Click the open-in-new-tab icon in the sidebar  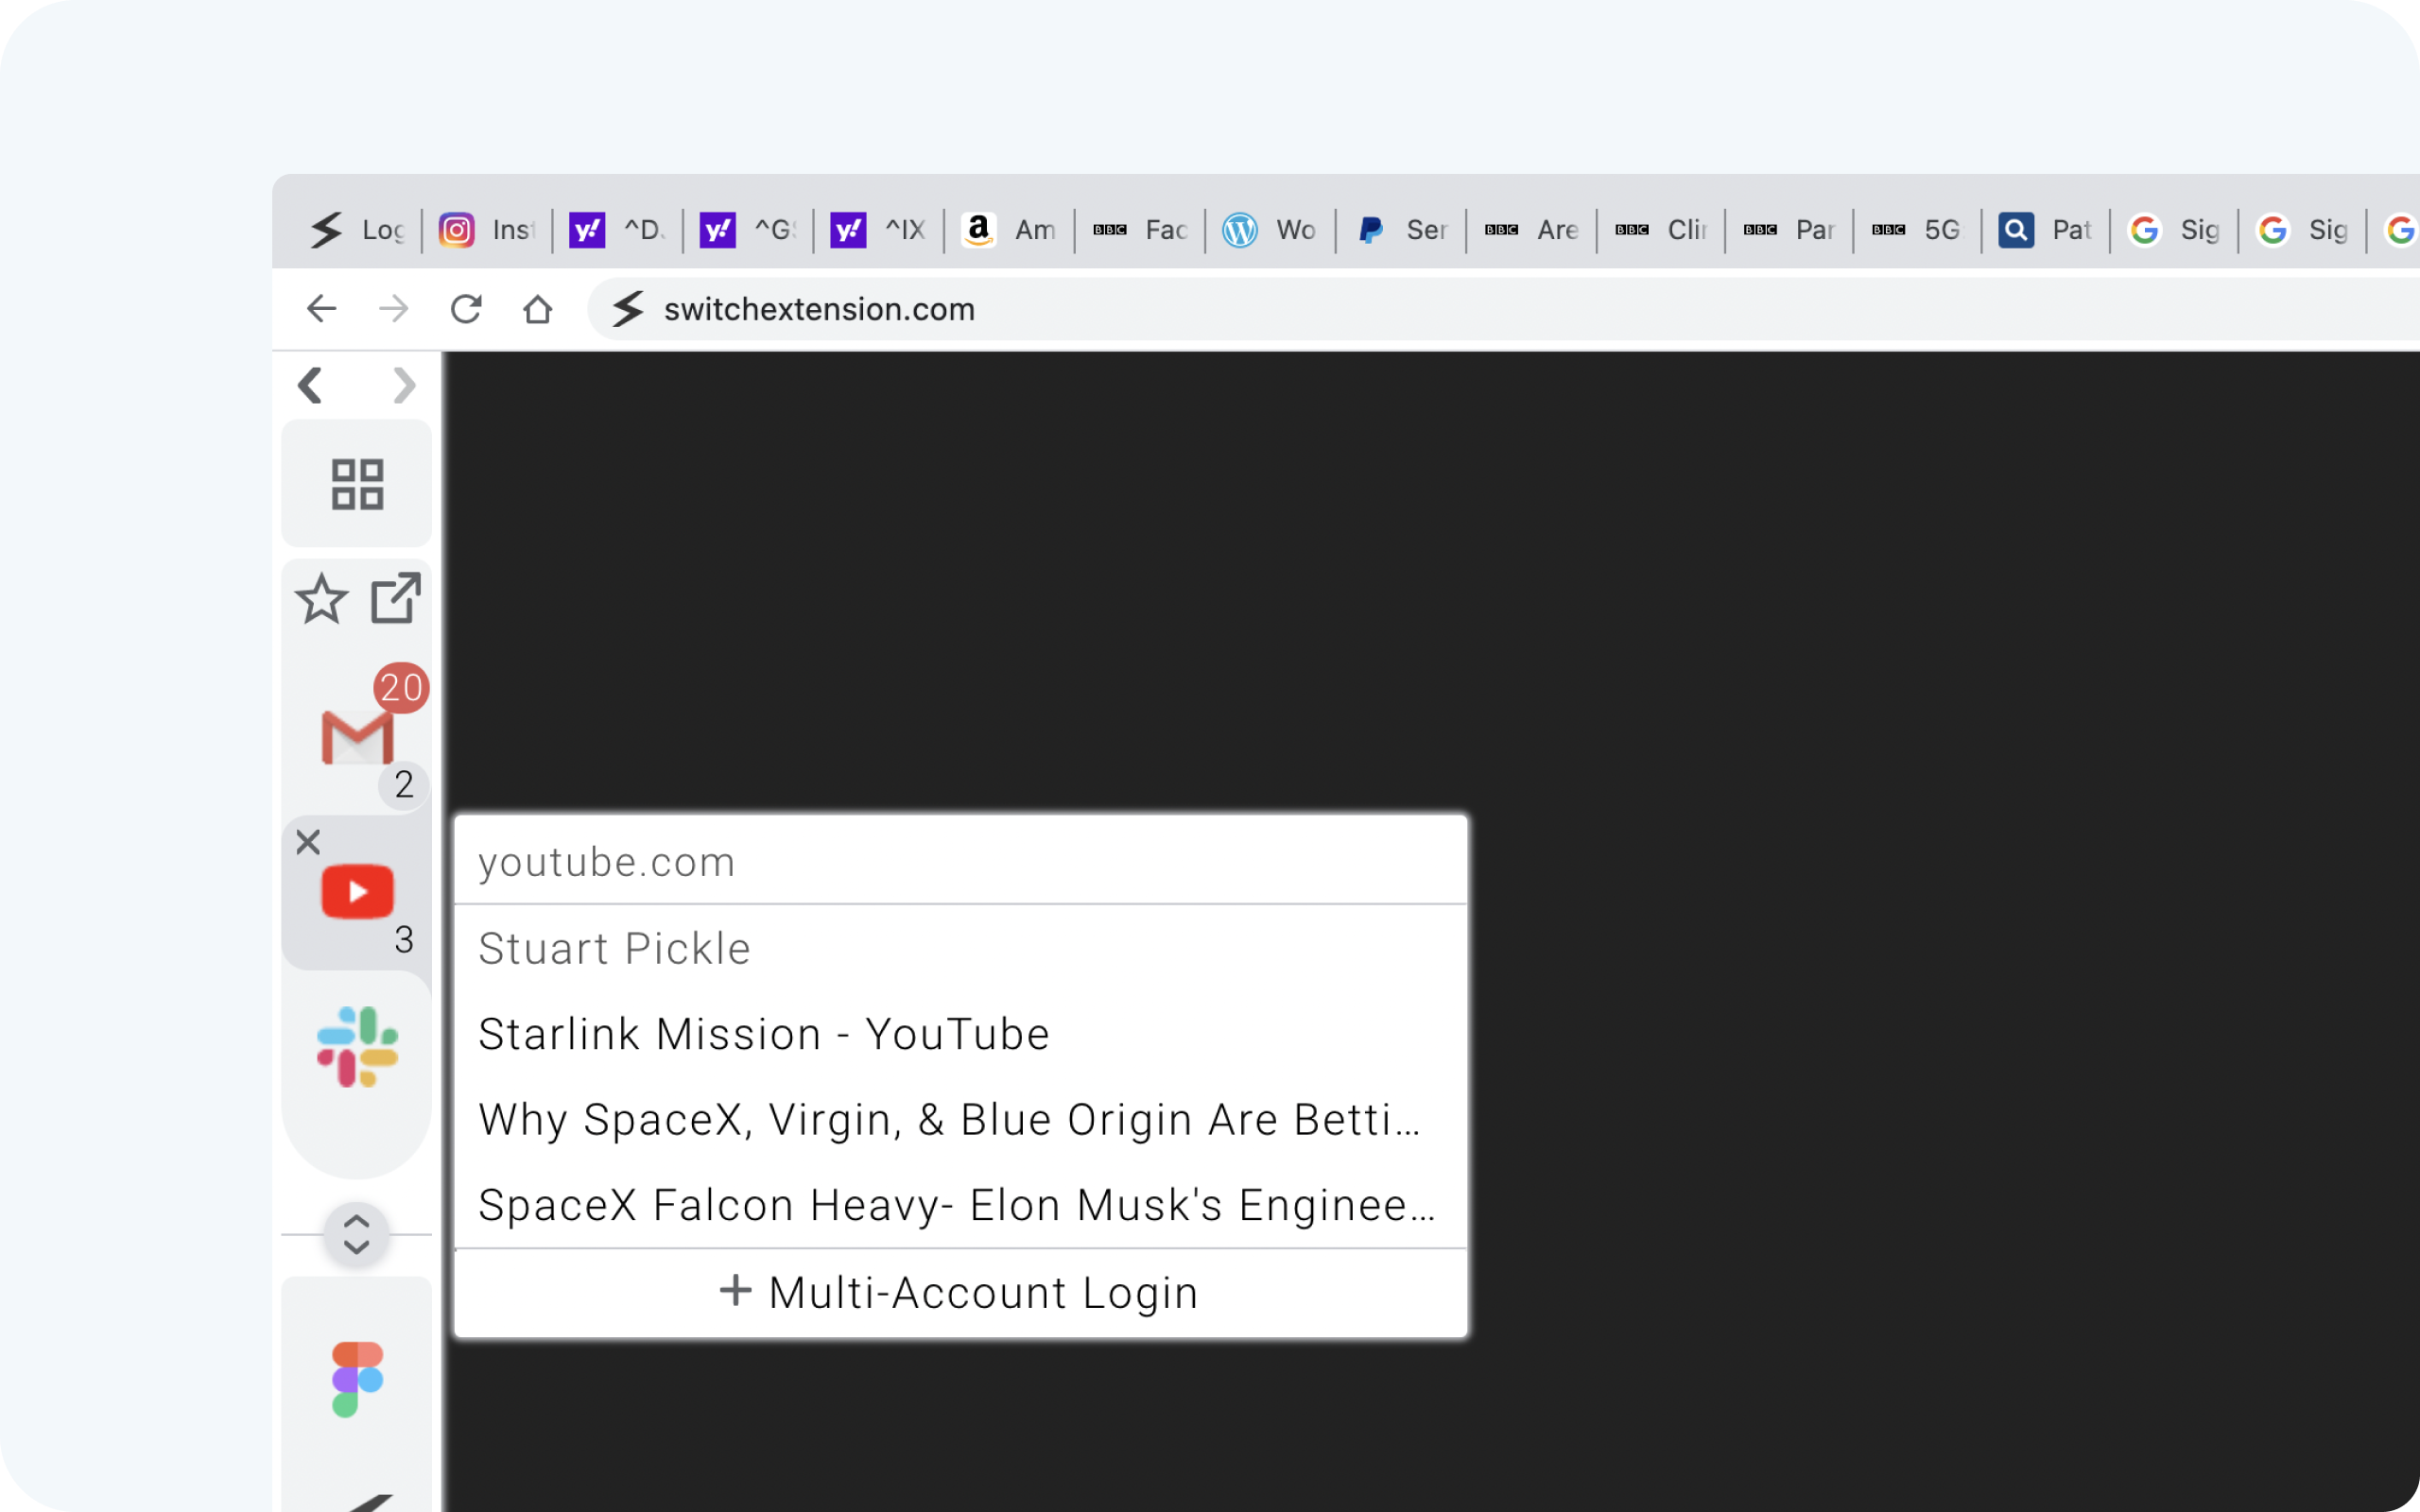click(394, 597)
